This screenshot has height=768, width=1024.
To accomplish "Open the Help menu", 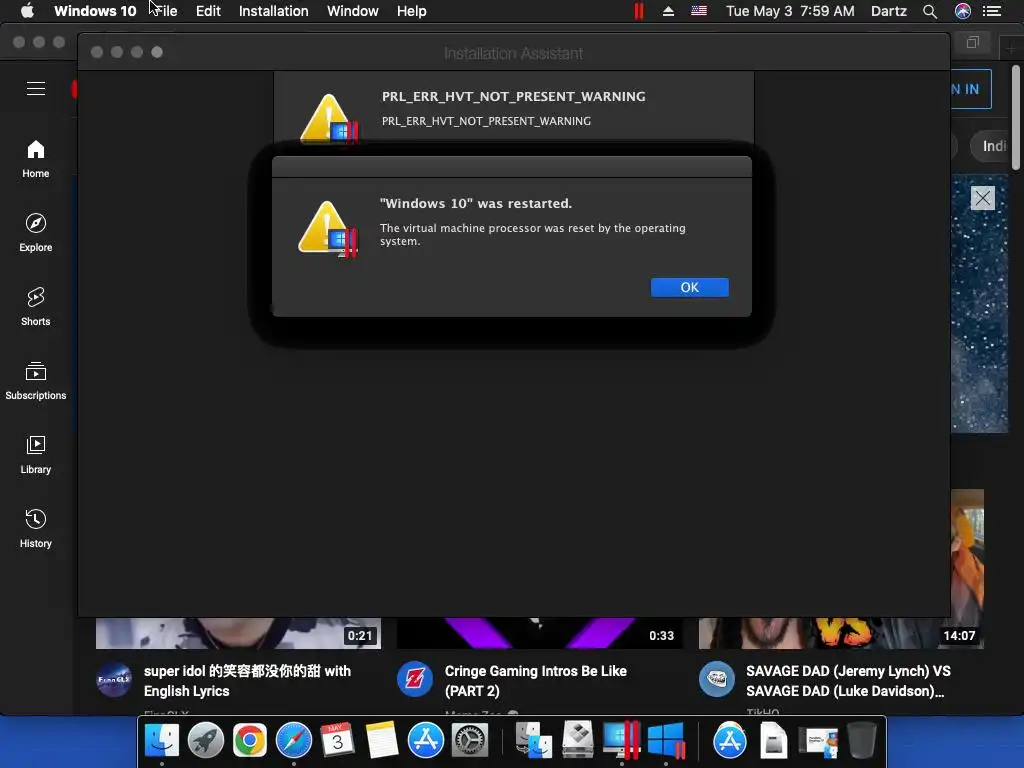I will (411, 11).
